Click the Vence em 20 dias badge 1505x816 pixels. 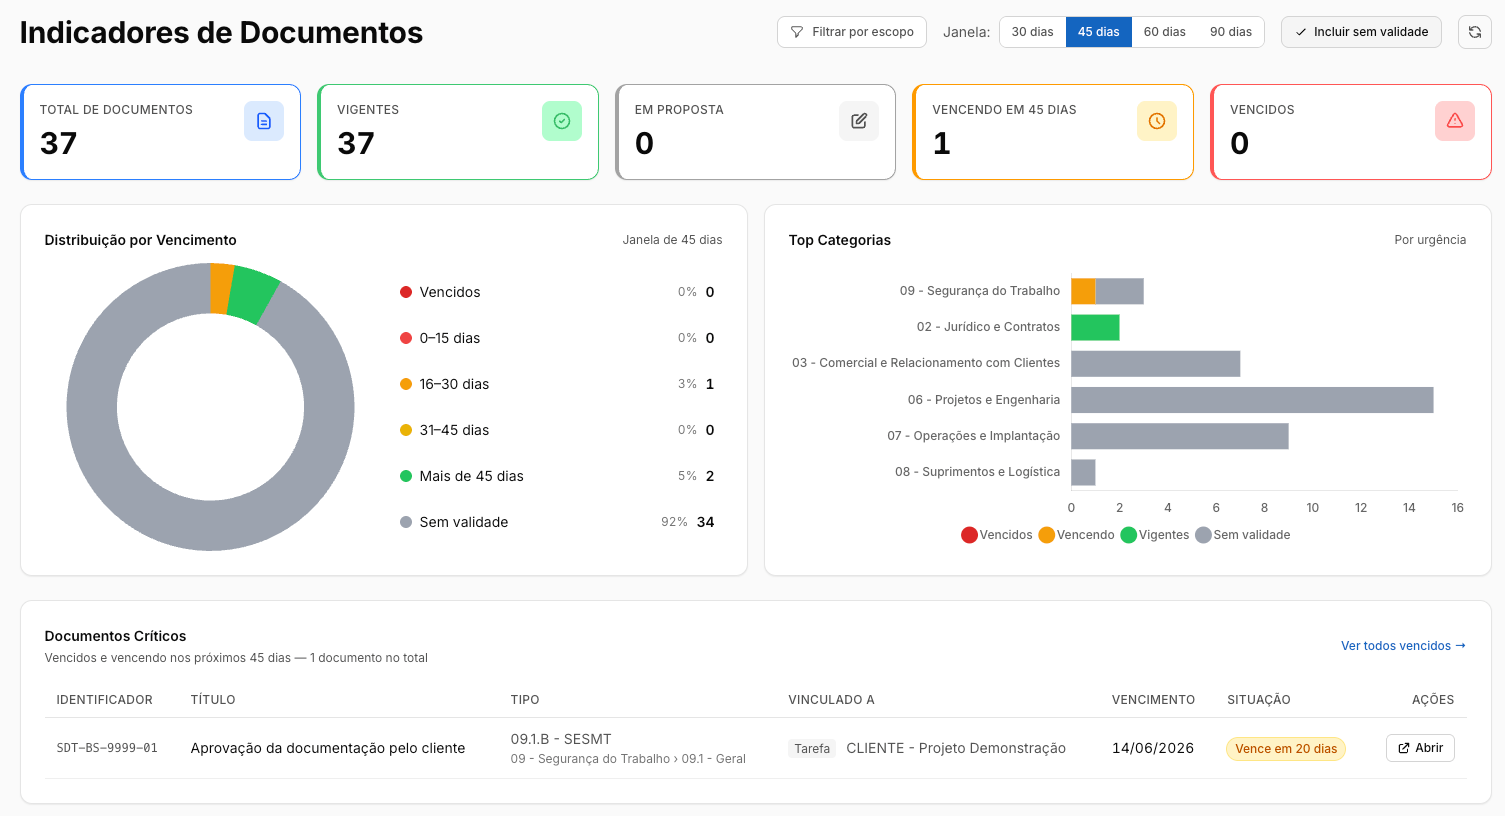click(x=1286, y=749)
